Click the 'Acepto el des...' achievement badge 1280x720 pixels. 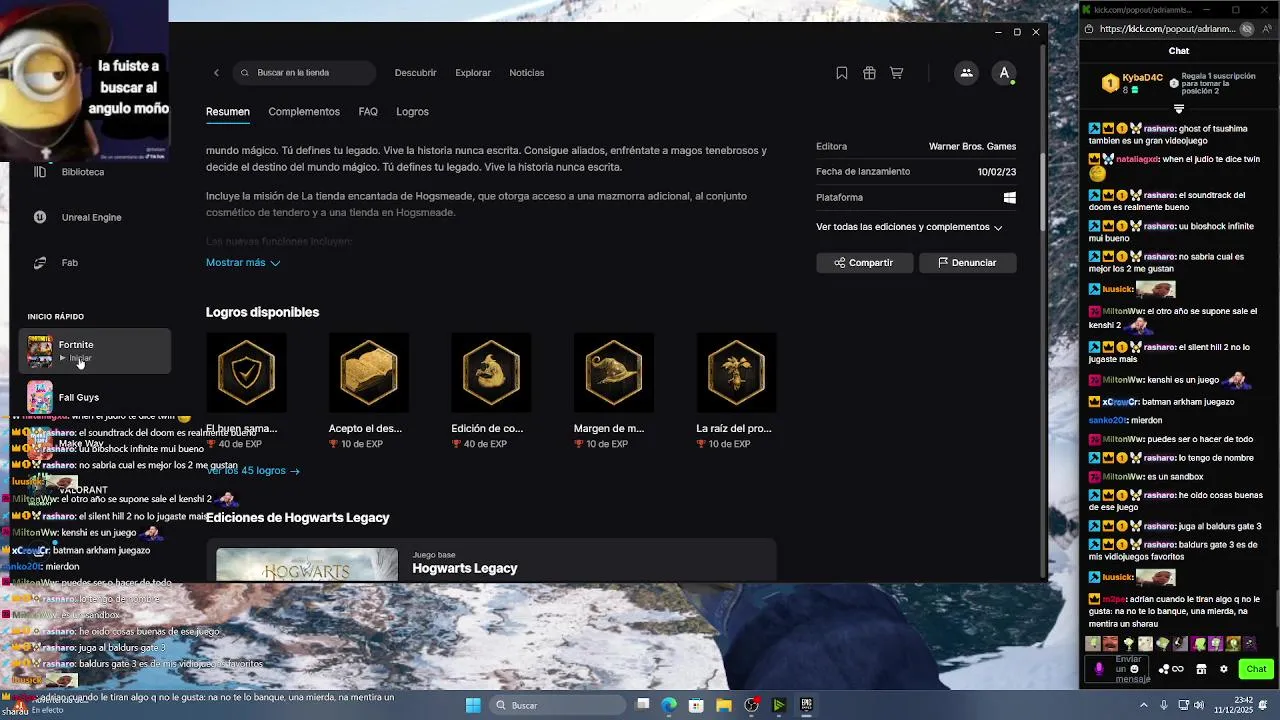pos(369,372)
